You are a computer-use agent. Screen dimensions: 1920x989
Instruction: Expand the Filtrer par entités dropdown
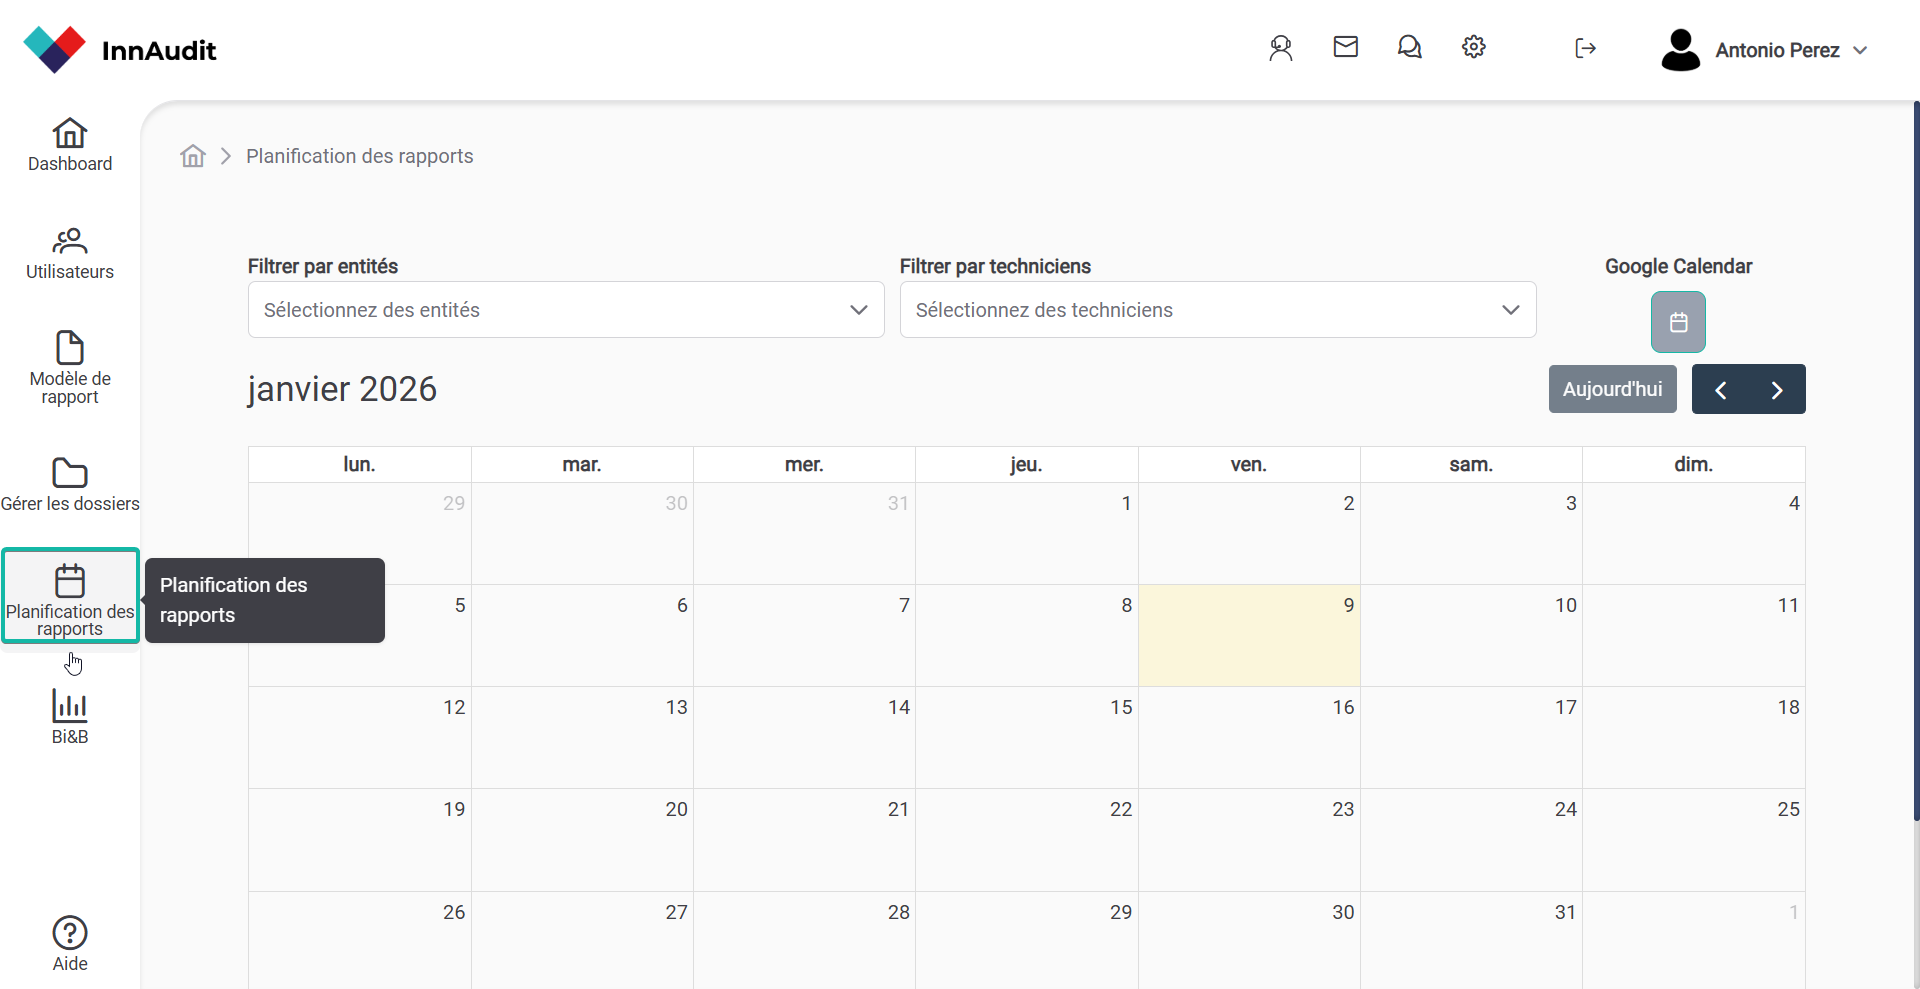click(x=566, y=310)
